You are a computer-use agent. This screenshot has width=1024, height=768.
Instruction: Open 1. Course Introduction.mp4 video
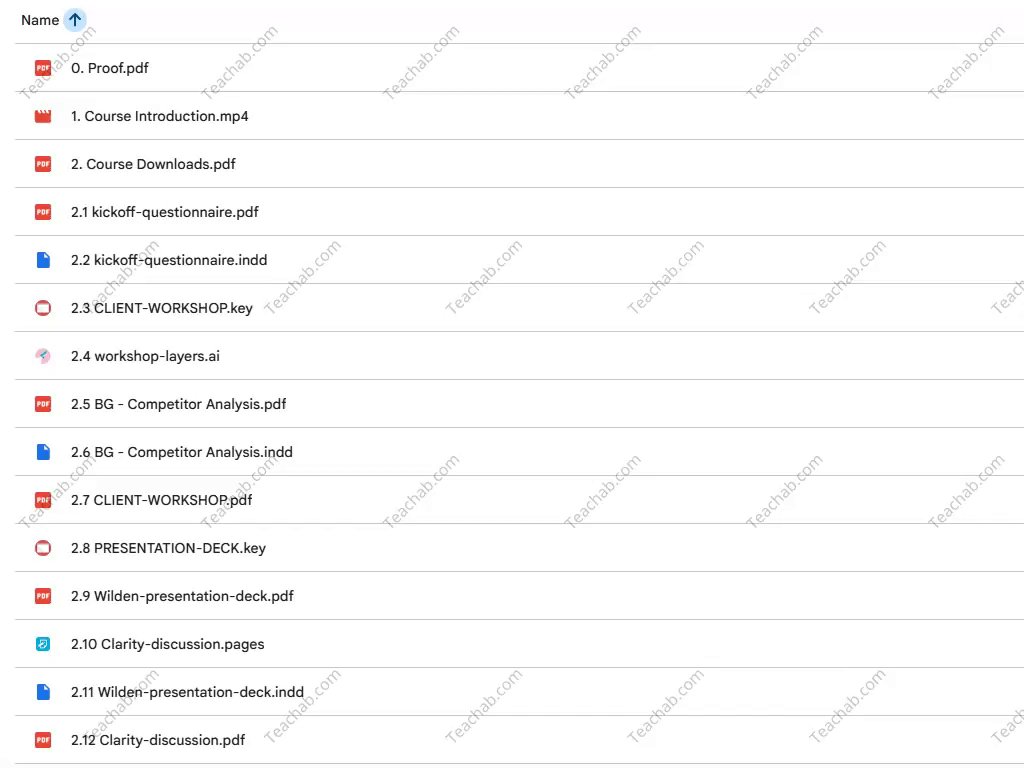(x=160, y=116)
